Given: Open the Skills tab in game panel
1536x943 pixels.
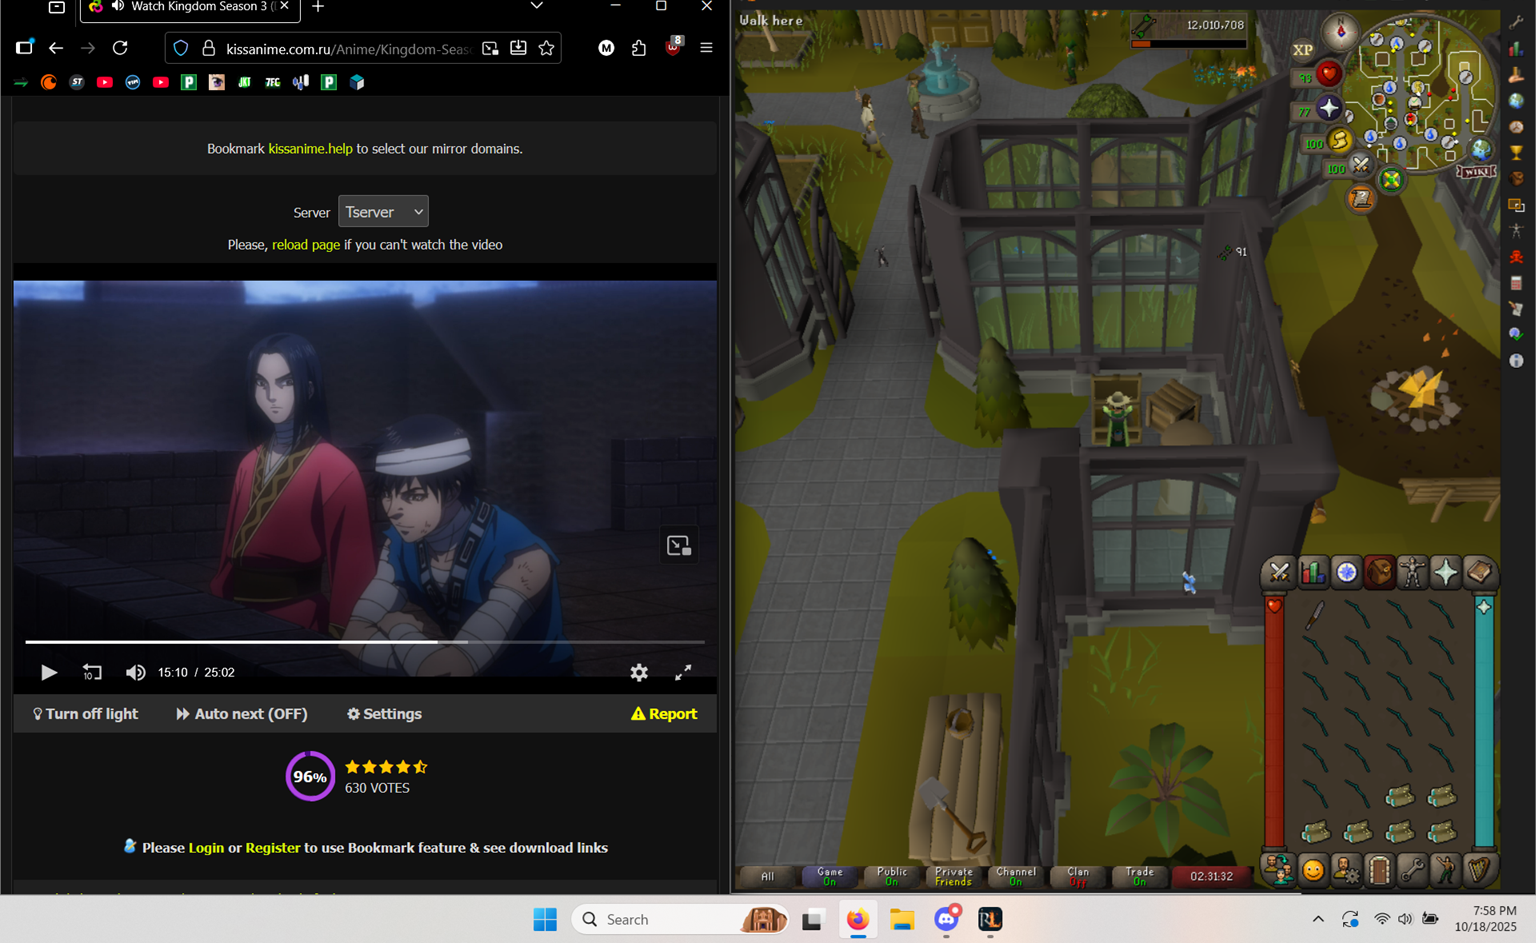Looking at the screenshot, I should [x=1313, y=572].
